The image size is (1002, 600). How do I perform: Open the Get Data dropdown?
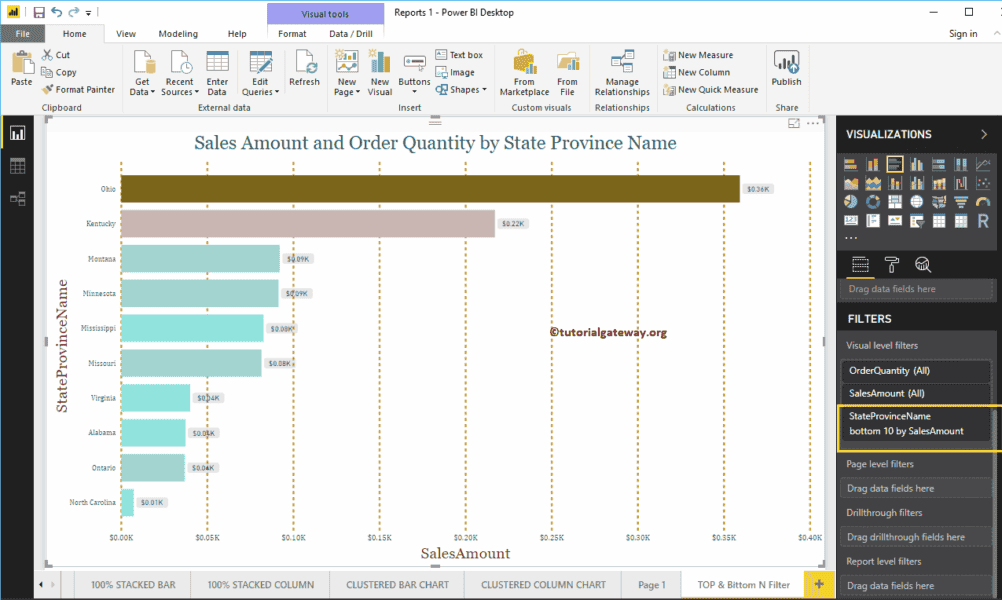point(143,87)
